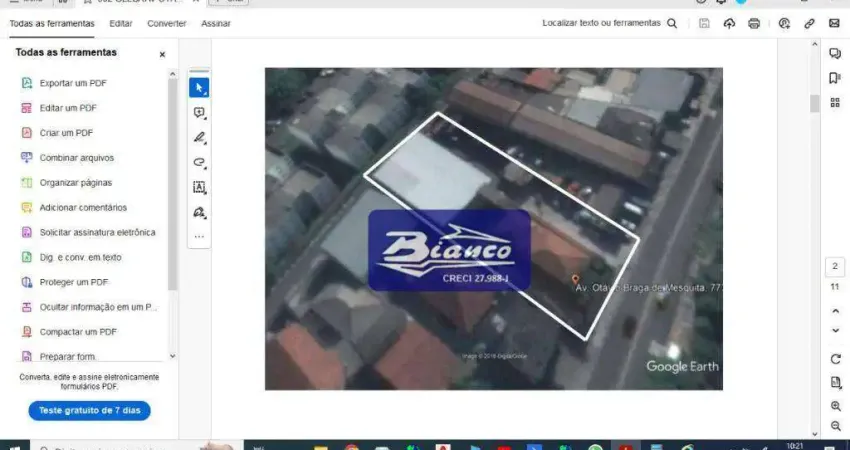Open Exportar um PDF tool
Image resolution: width=850 pixels, height=450 pixels.
pos(64,83)
